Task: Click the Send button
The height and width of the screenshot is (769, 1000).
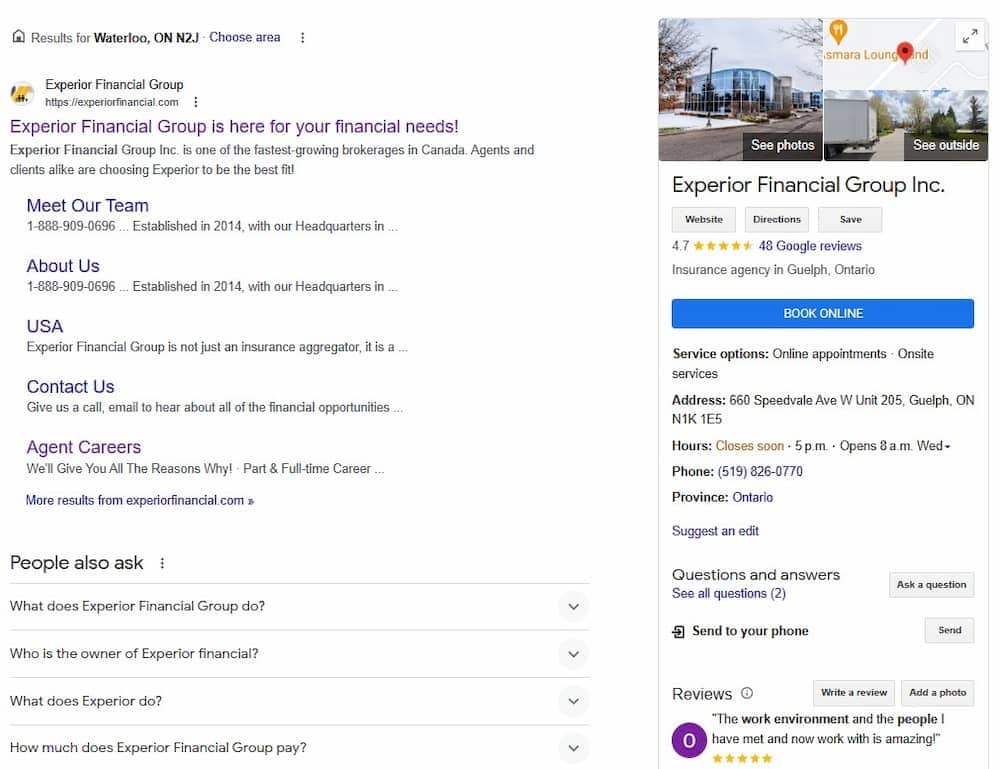Action: coord(949,630)
